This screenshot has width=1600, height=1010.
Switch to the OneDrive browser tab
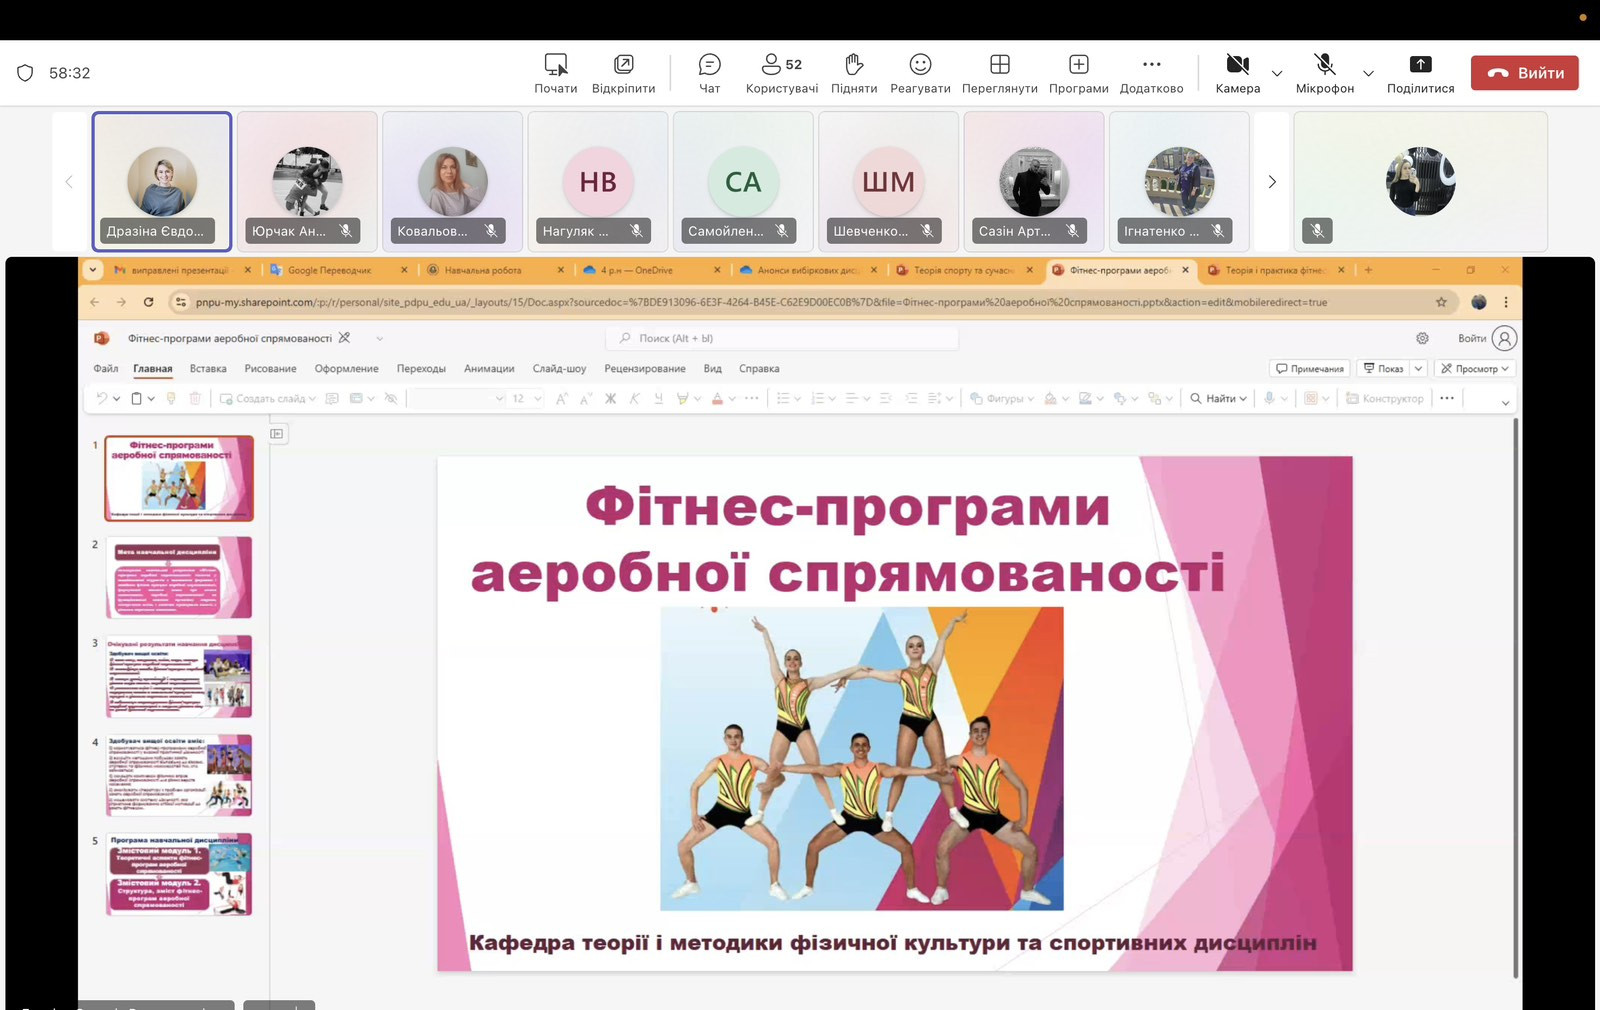pyautogui.click(x=637, y=270)
